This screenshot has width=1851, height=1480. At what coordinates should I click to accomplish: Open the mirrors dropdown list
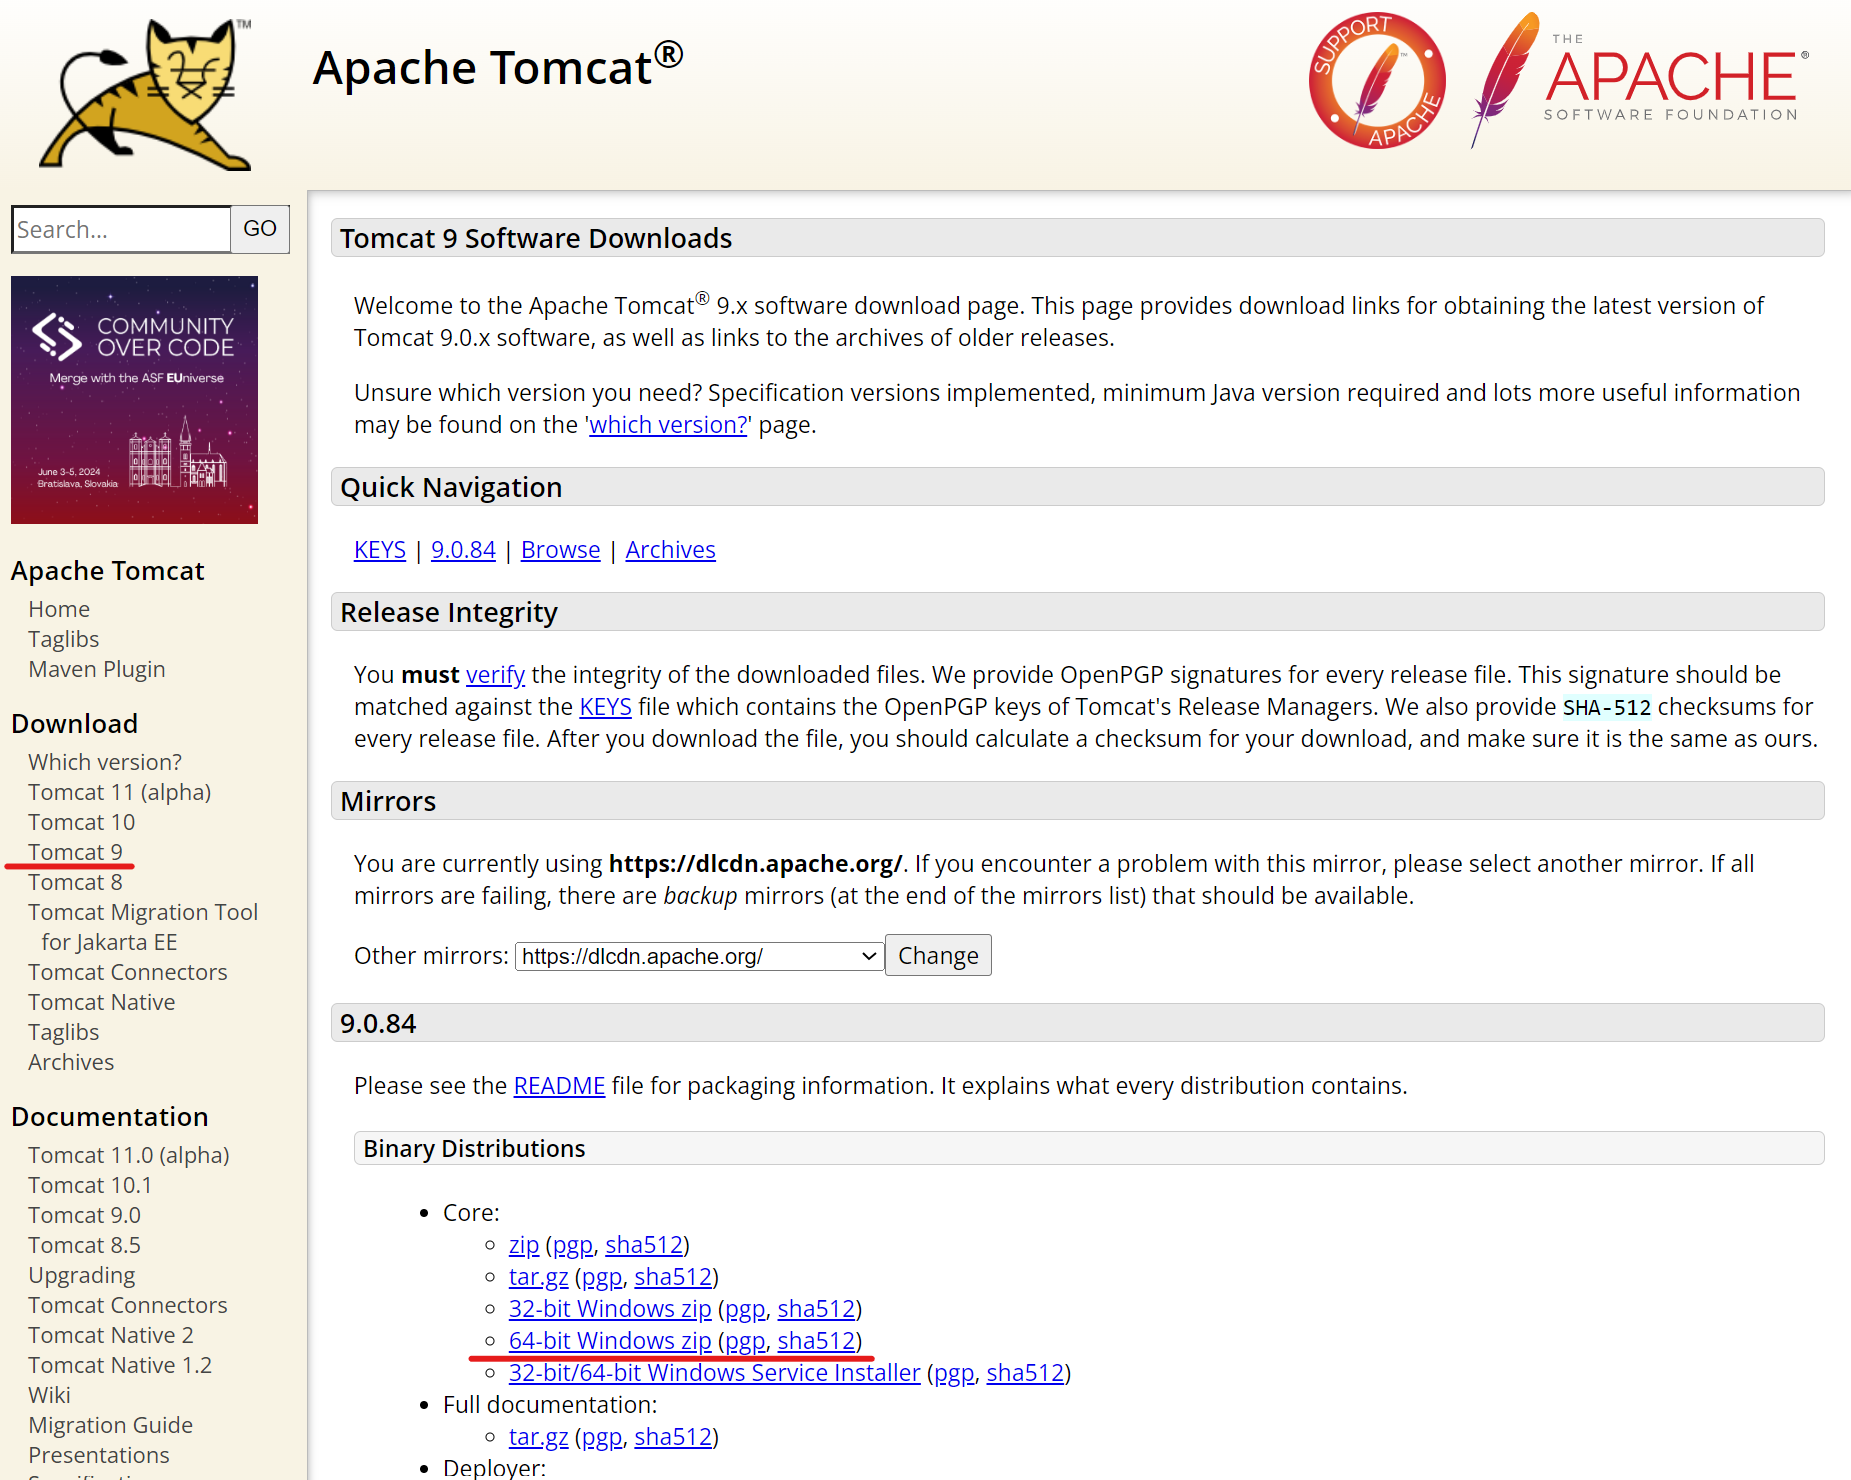tap(699, 956)
